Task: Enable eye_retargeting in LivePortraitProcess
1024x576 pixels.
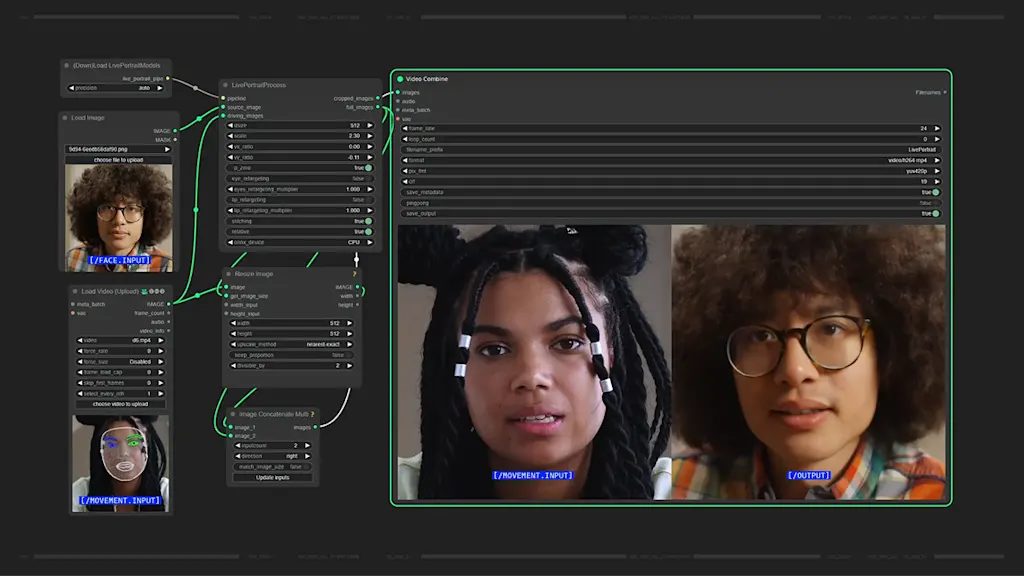Action: point(300,178)
